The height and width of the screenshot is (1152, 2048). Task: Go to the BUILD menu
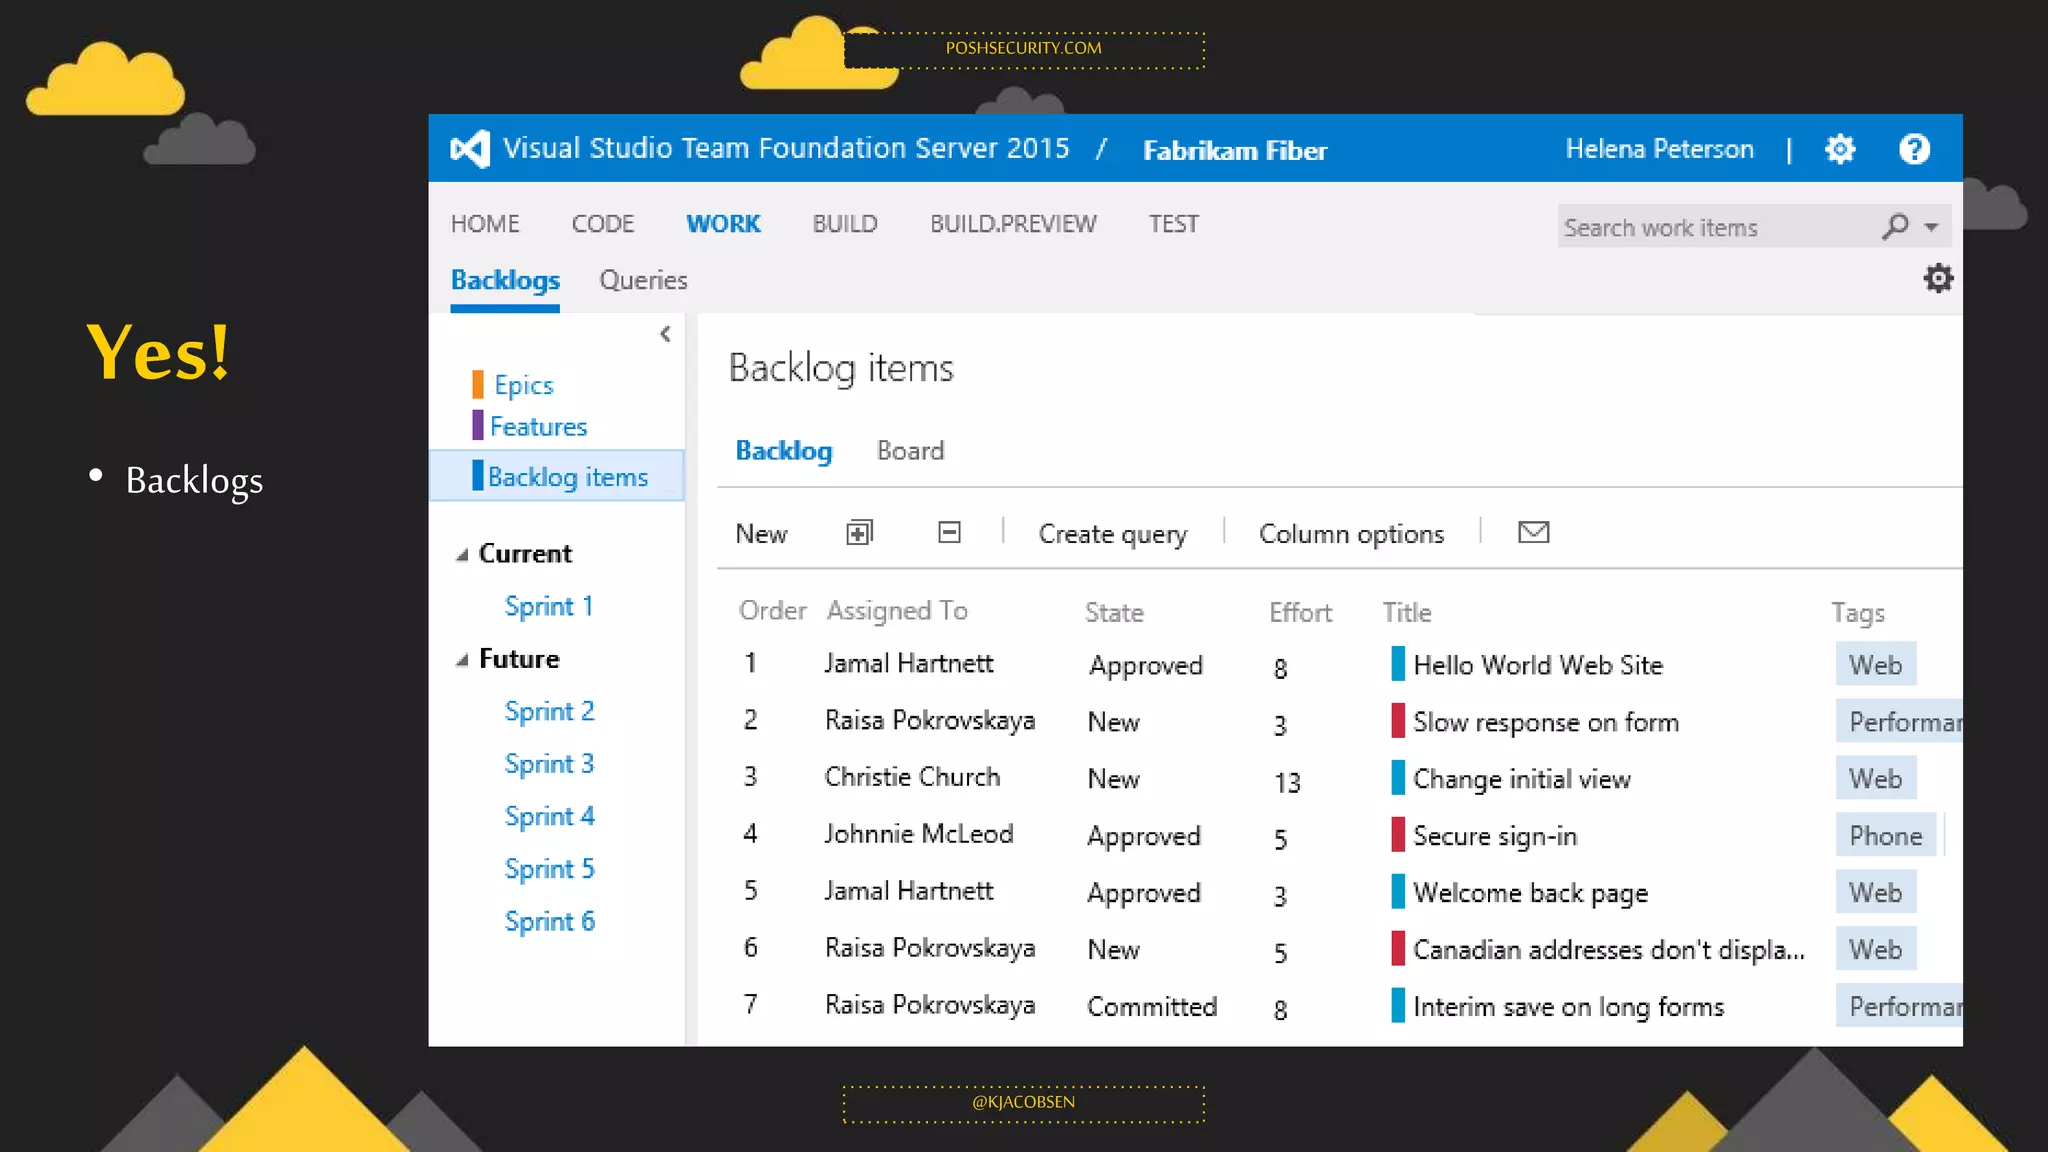(845, 224)
